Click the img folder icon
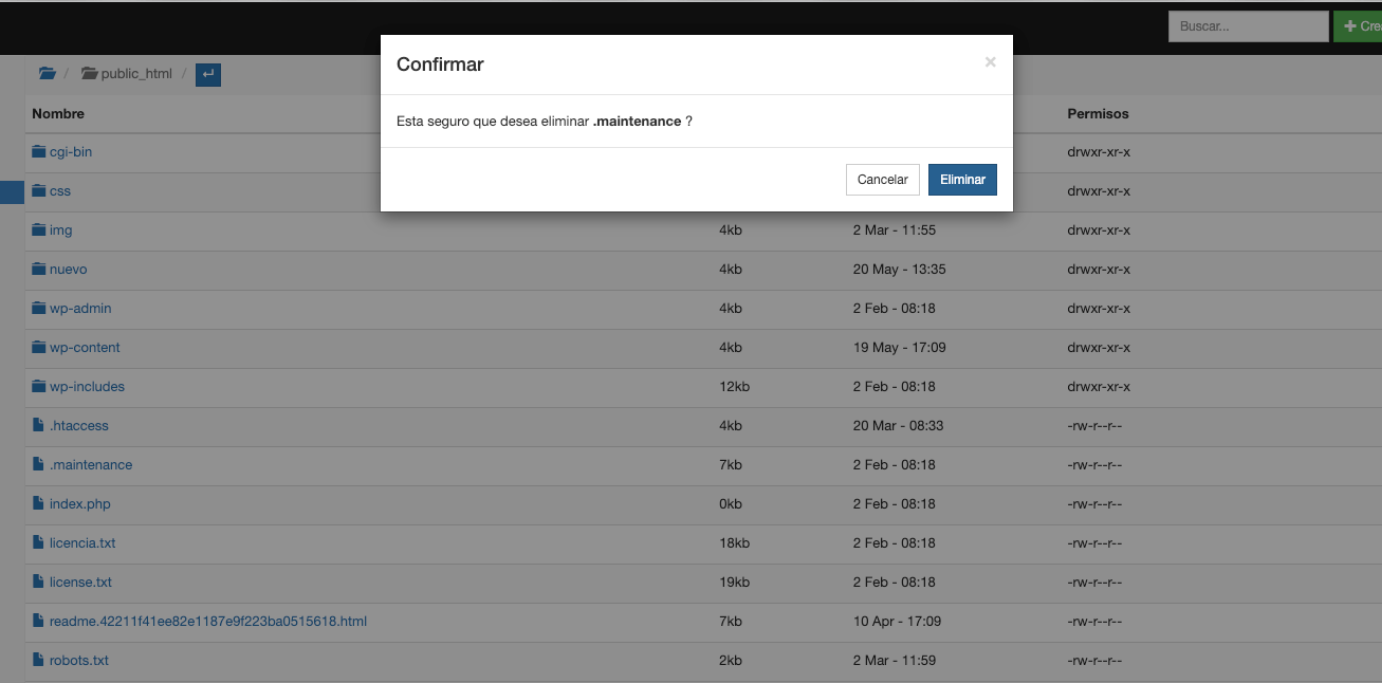The height and width of the screenshot is (683, 1382). pyautogui.click(x=39, y=230)
